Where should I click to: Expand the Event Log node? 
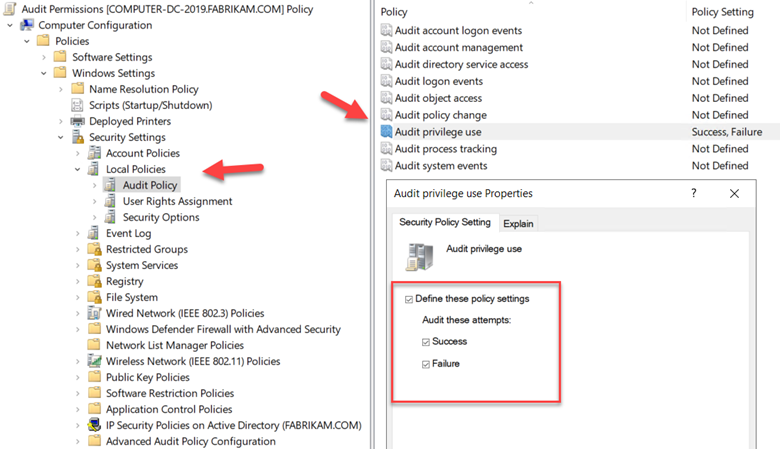pyautogui.click(x=78, y=233)
